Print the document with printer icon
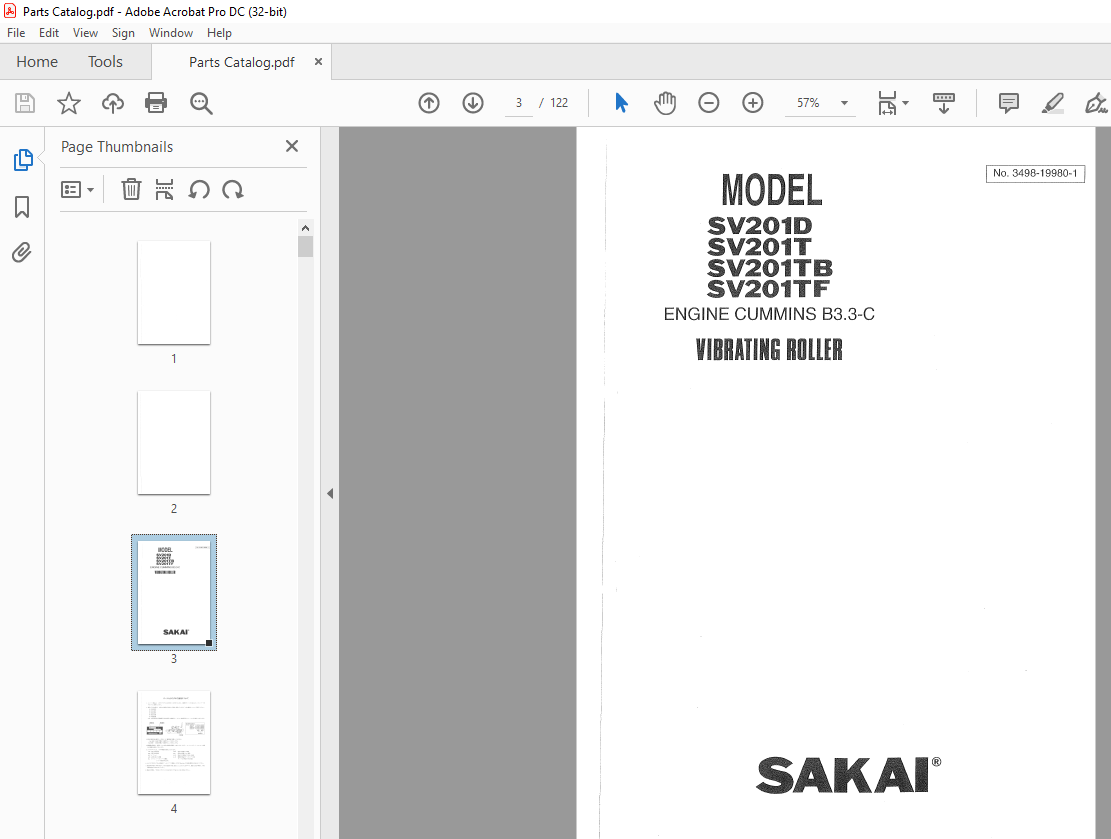The width and height of the screenshot is (1111, 839). pyautogui.click(x=156, y=103)
